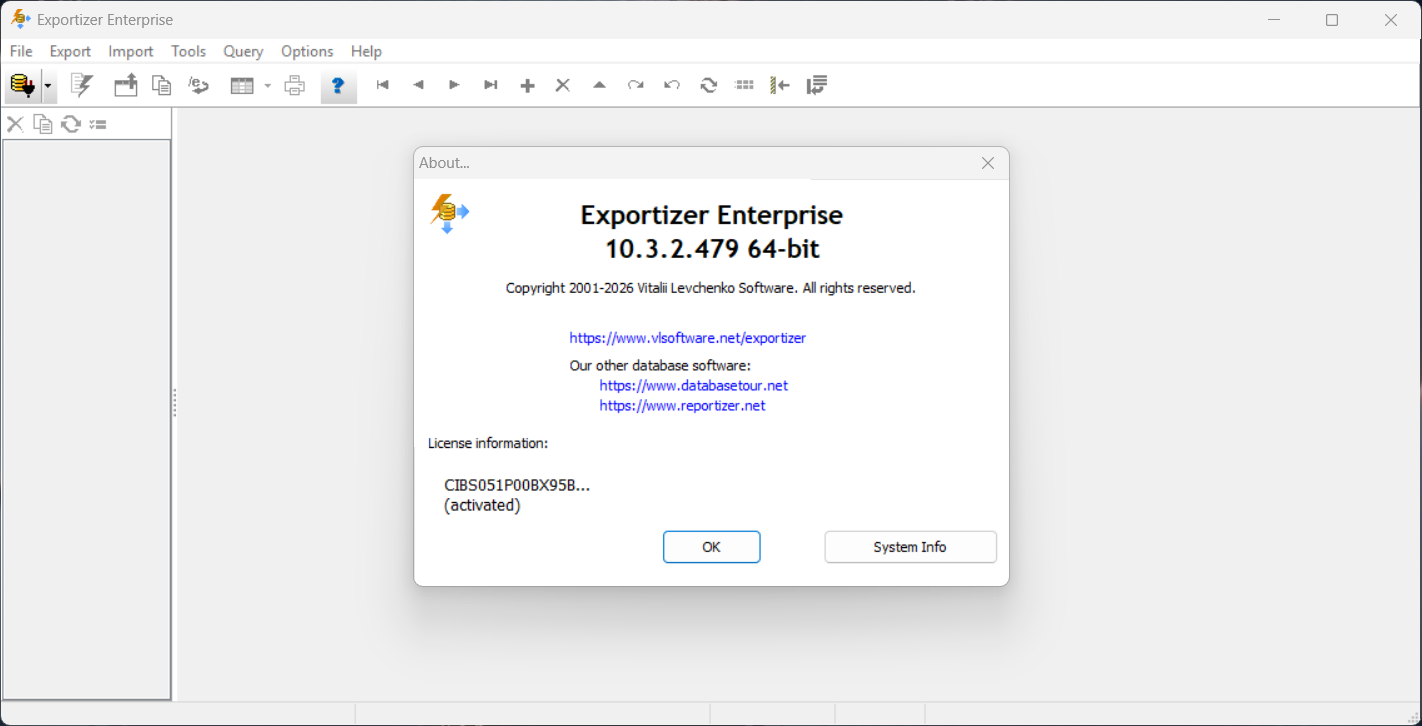Screen dimensions: 1422x726
Task: Click the license key text CIBS051P00BX95B...
Action: click(x=517, y=485)
